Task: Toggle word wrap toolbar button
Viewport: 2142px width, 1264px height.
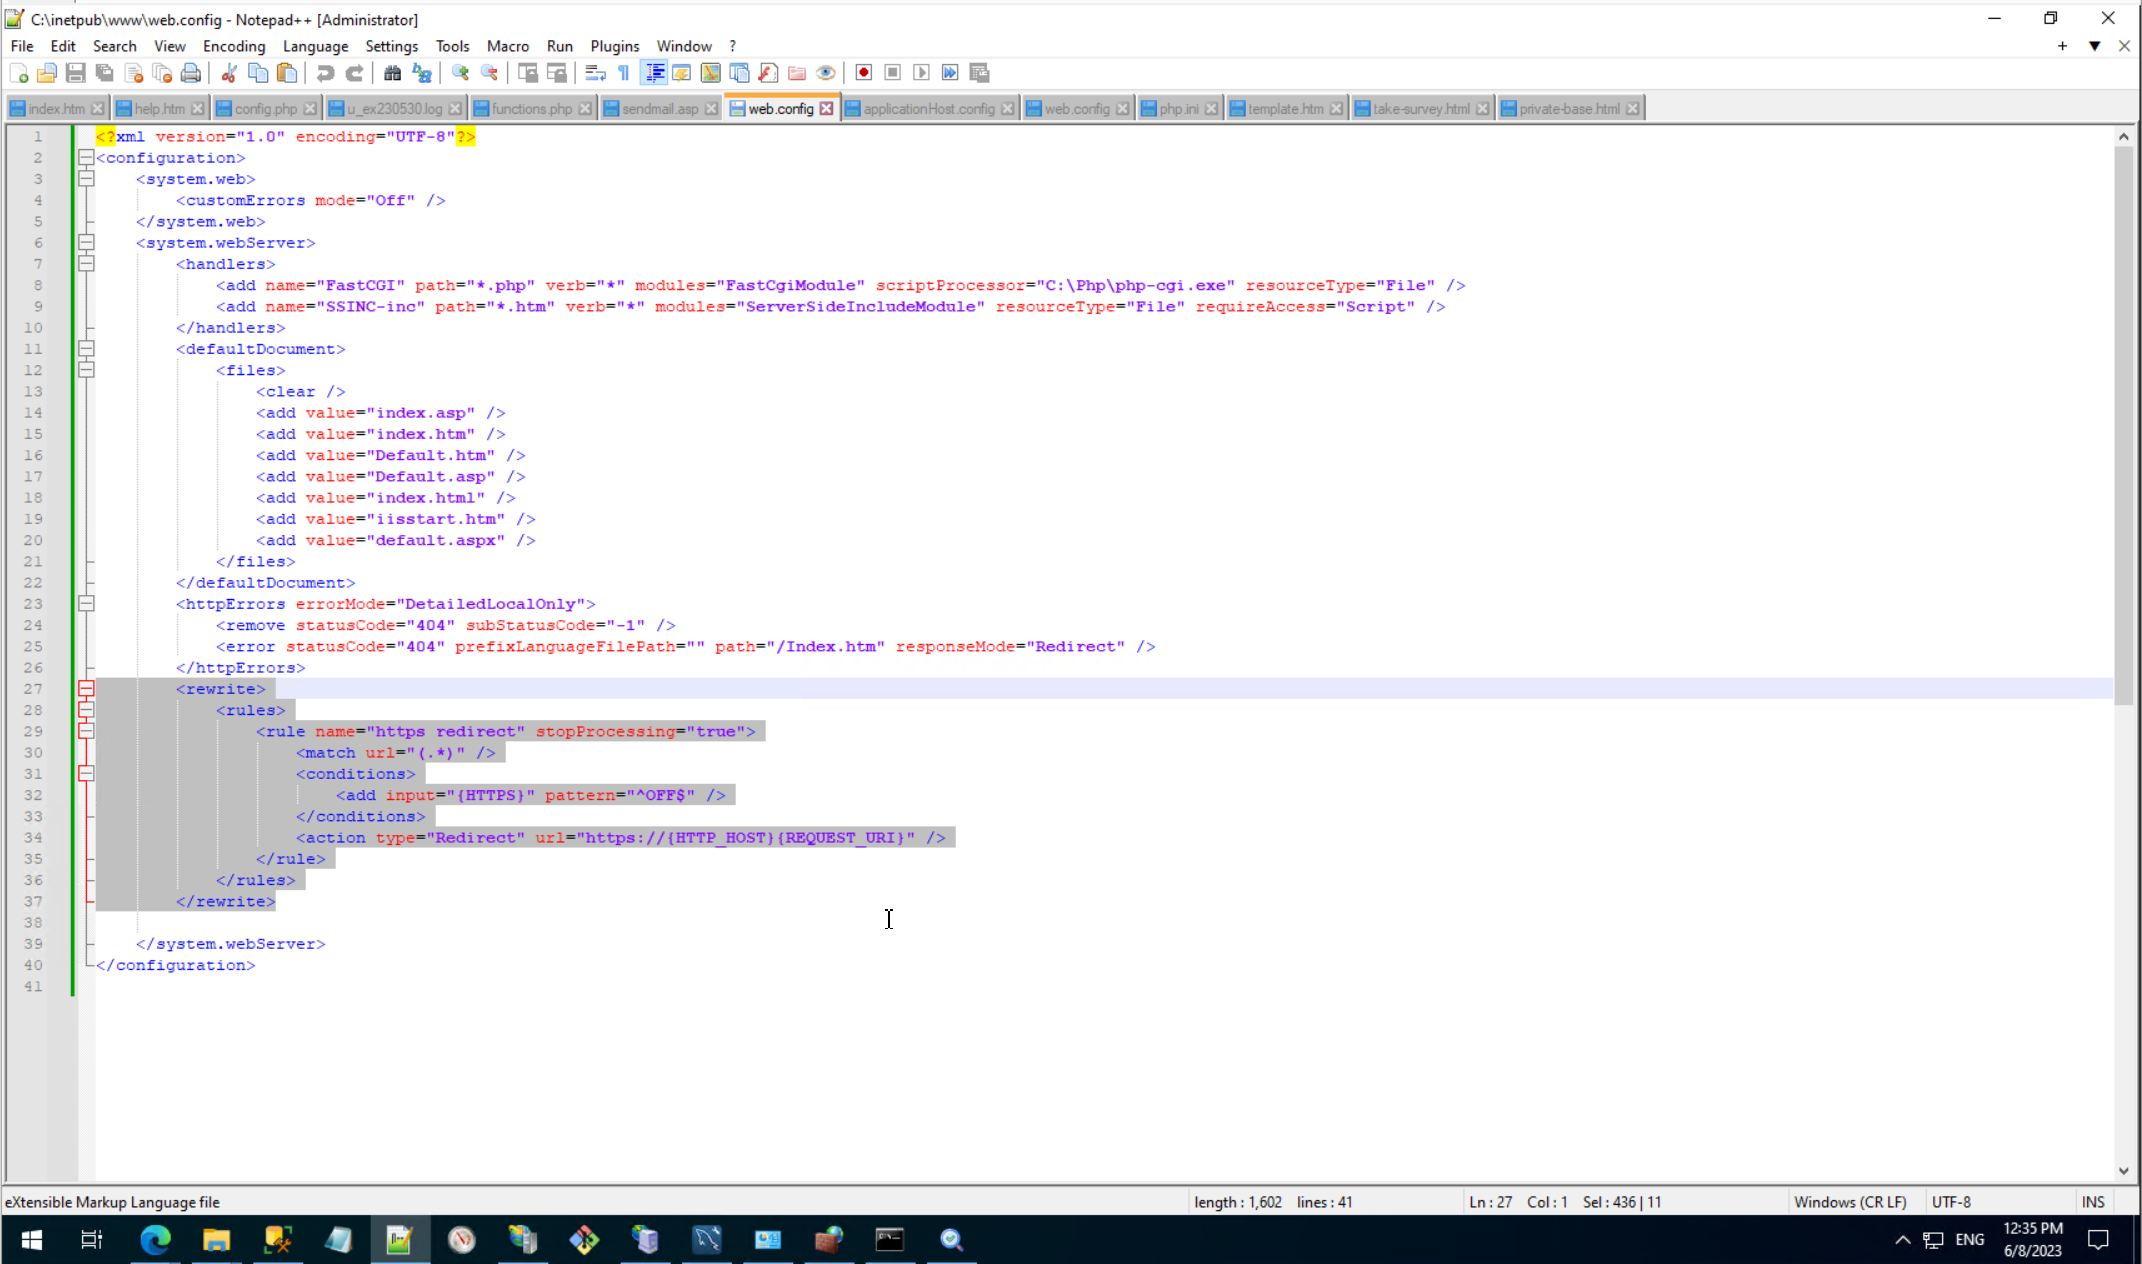Action: coord(595,73)
